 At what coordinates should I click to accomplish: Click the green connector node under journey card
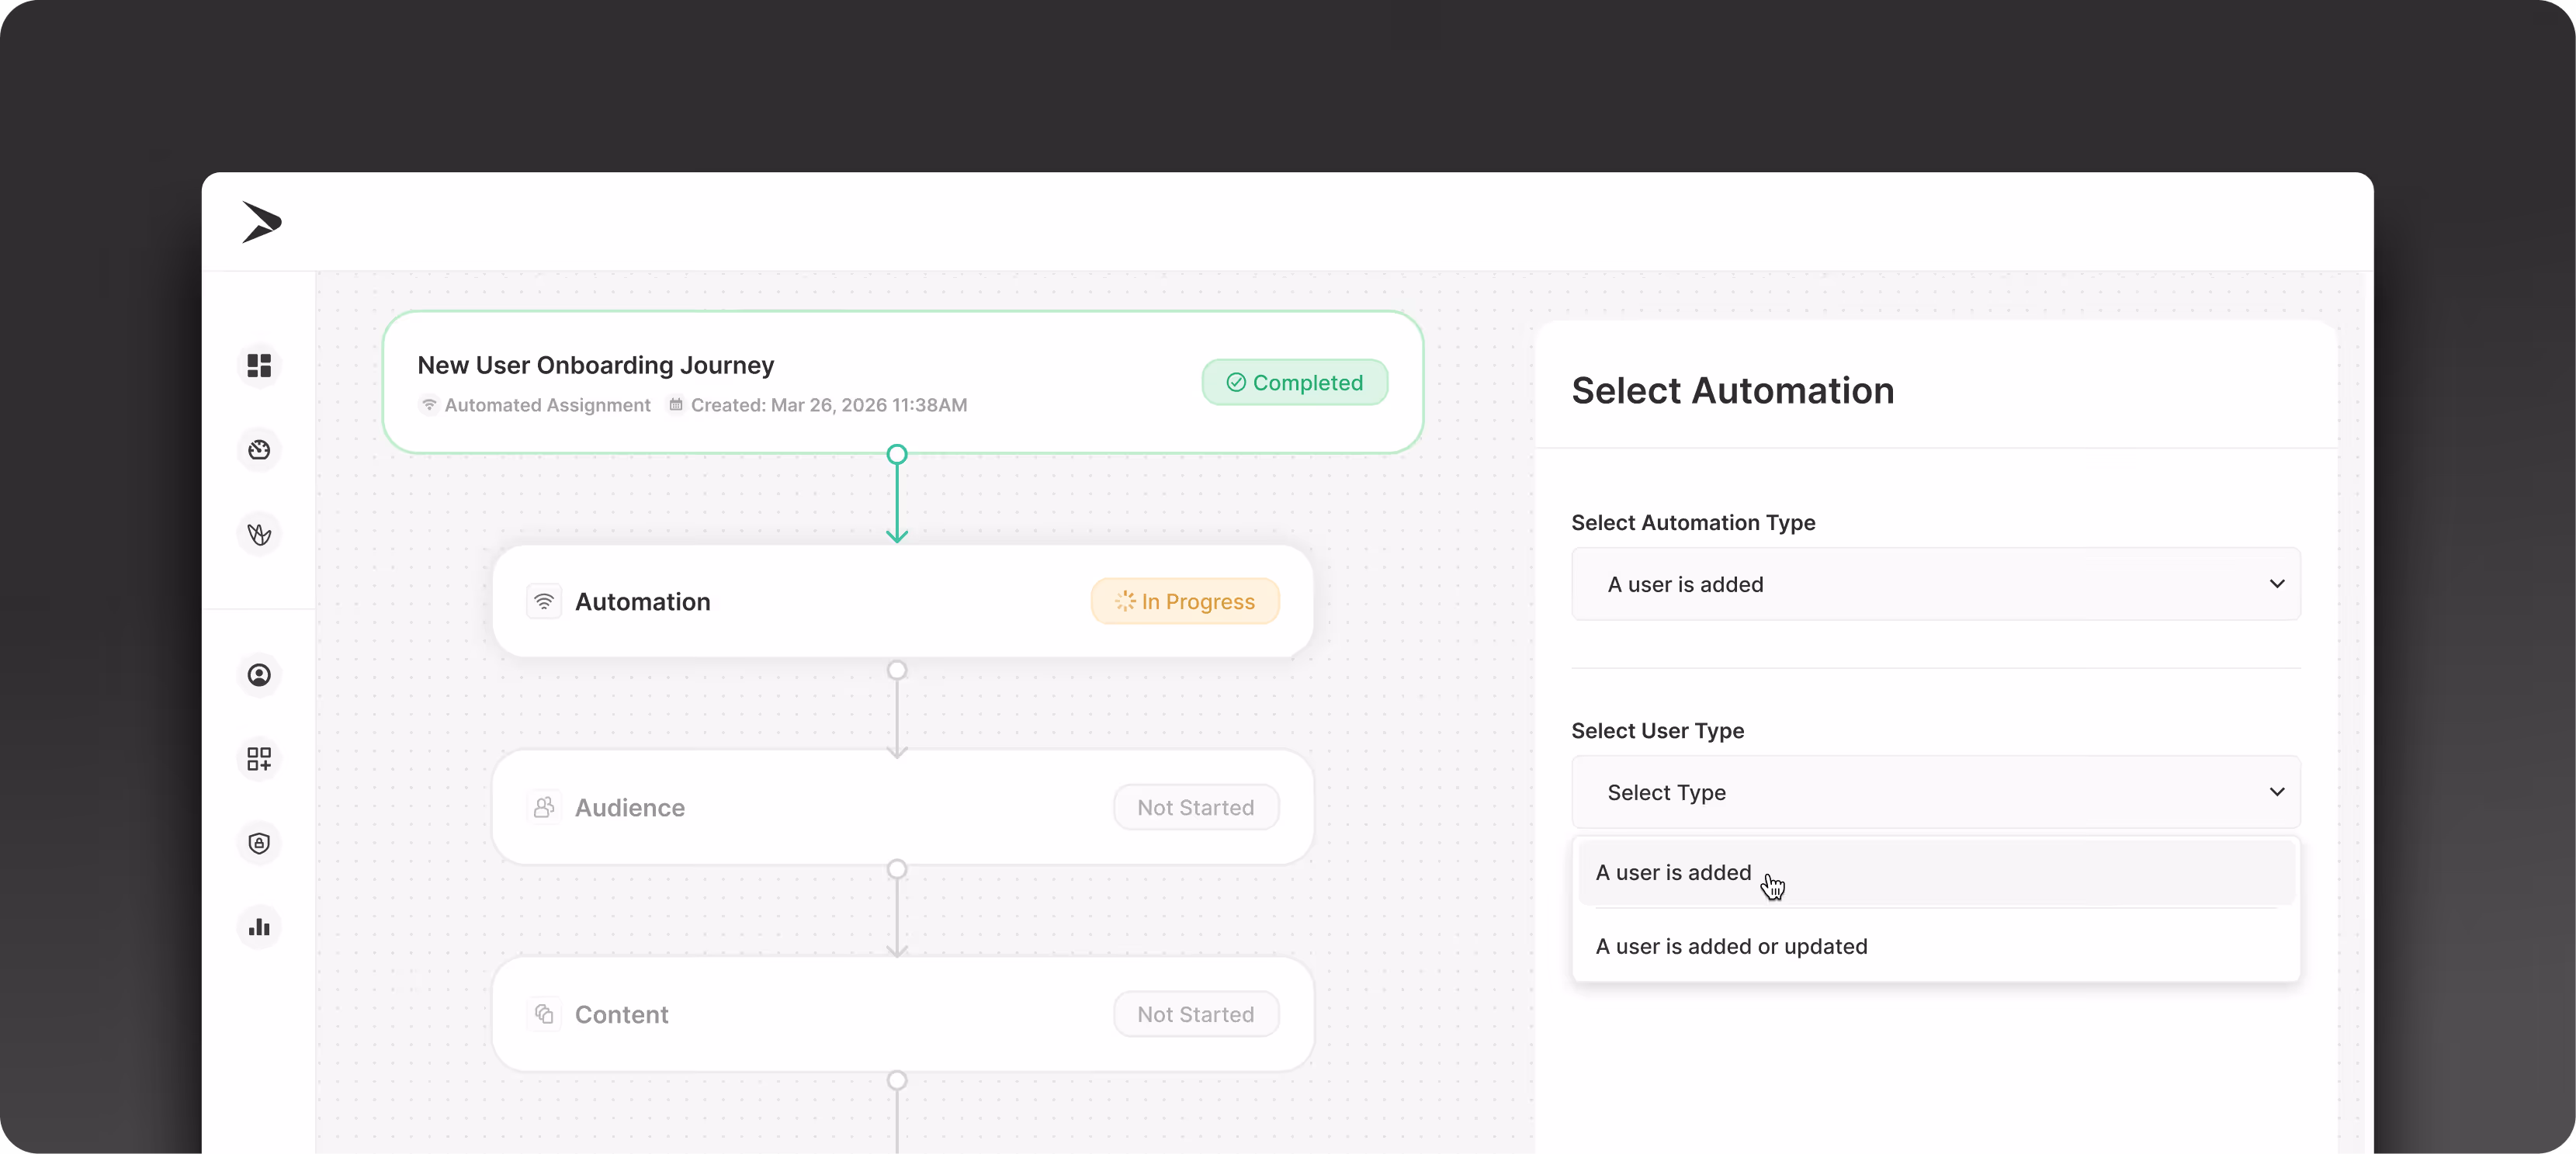point(897,454)
